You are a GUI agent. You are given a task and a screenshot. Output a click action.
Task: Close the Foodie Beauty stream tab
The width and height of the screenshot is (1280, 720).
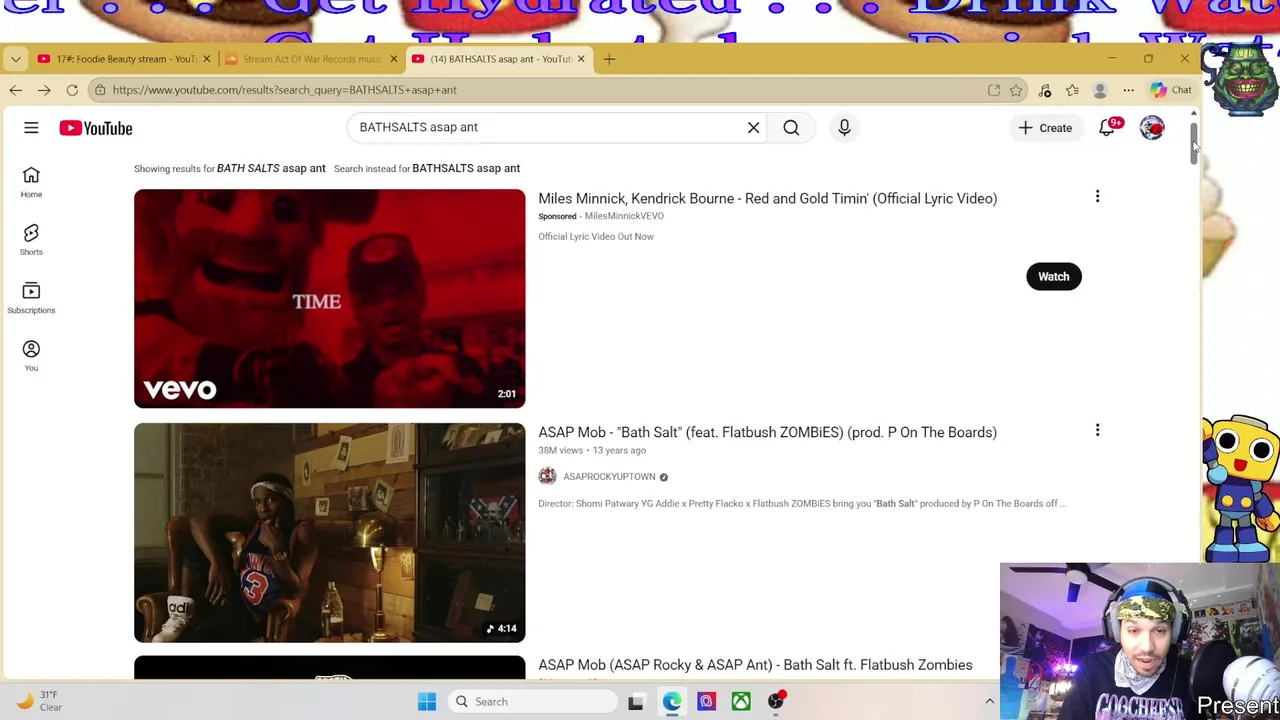206,59
